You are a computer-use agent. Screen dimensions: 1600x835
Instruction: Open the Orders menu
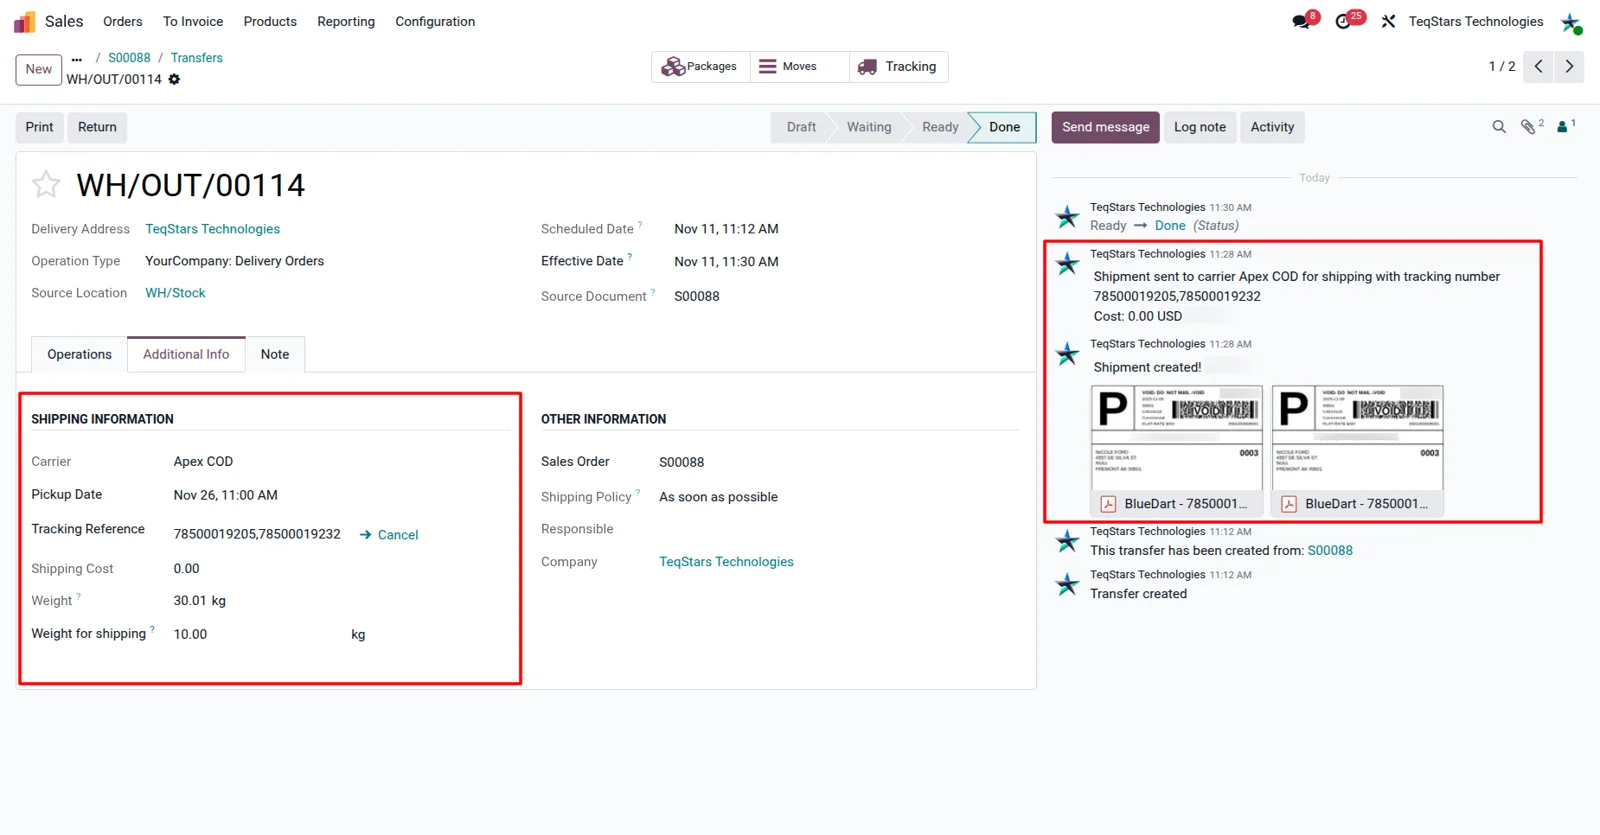tap(123, 21)
